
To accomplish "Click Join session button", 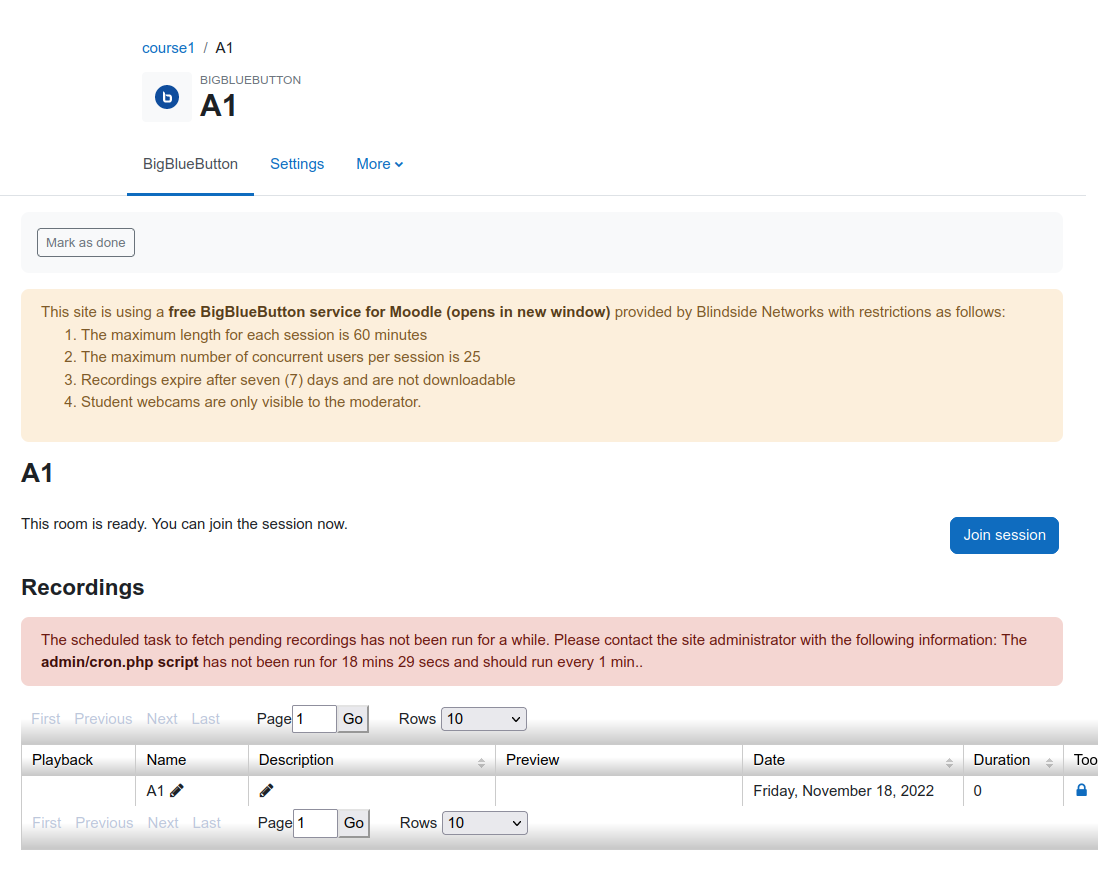I will point(1004,536).
